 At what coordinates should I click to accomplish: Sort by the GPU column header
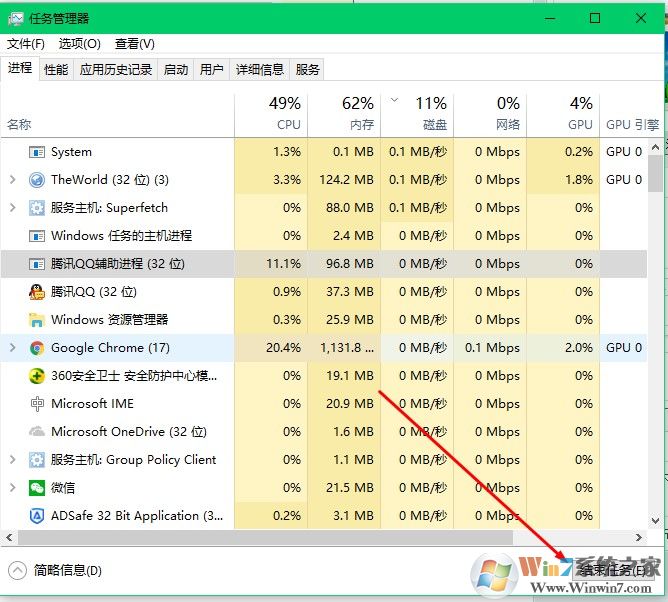pos(563,115)
